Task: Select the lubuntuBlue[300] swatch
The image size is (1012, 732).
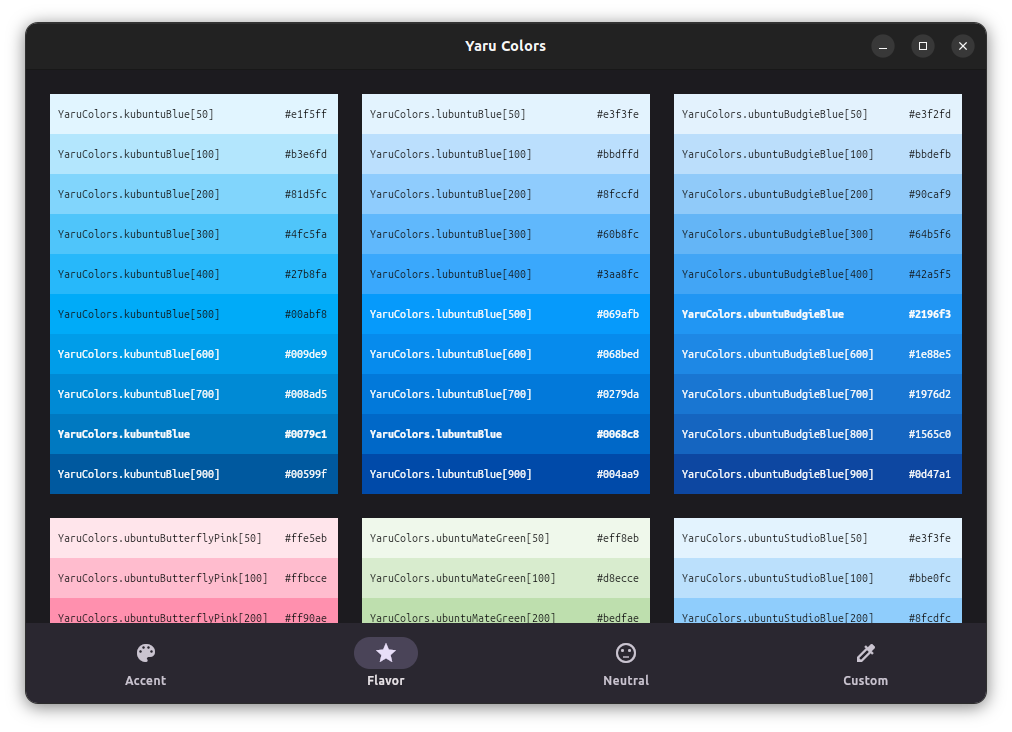Action: [x=506, y=234]
